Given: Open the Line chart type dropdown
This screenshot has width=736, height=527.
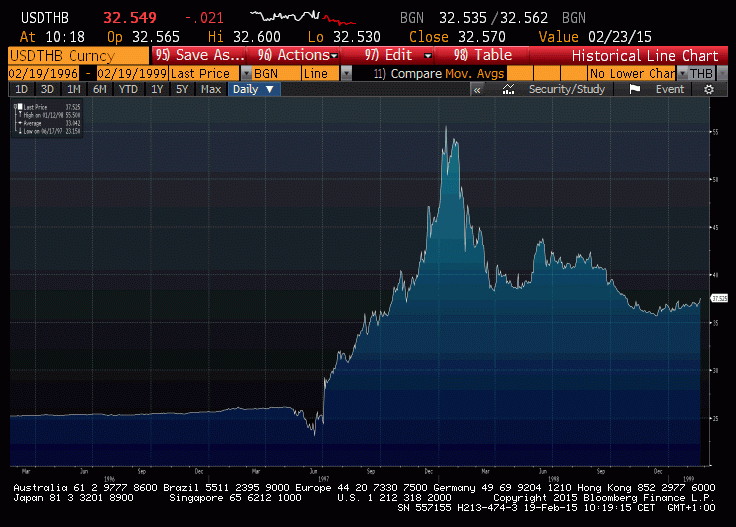Looking at the screenshot, I should (346, 74).
